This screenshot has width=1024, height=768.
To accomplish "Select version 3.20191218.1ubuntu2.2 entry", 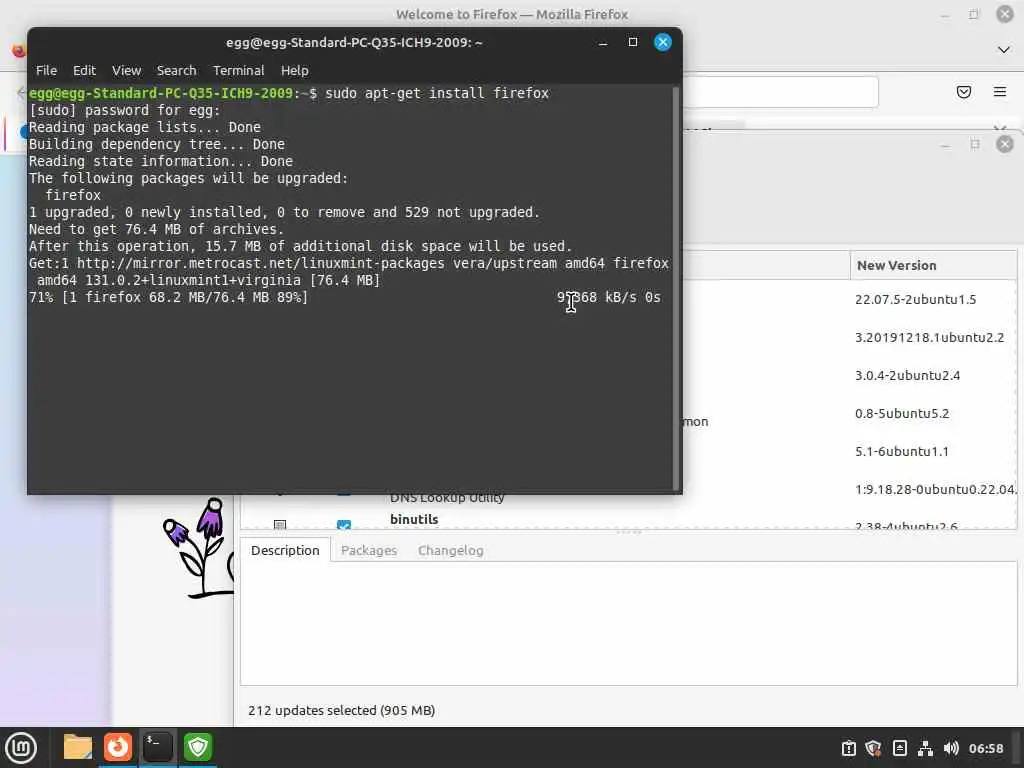I will click(x=929, y=338).
